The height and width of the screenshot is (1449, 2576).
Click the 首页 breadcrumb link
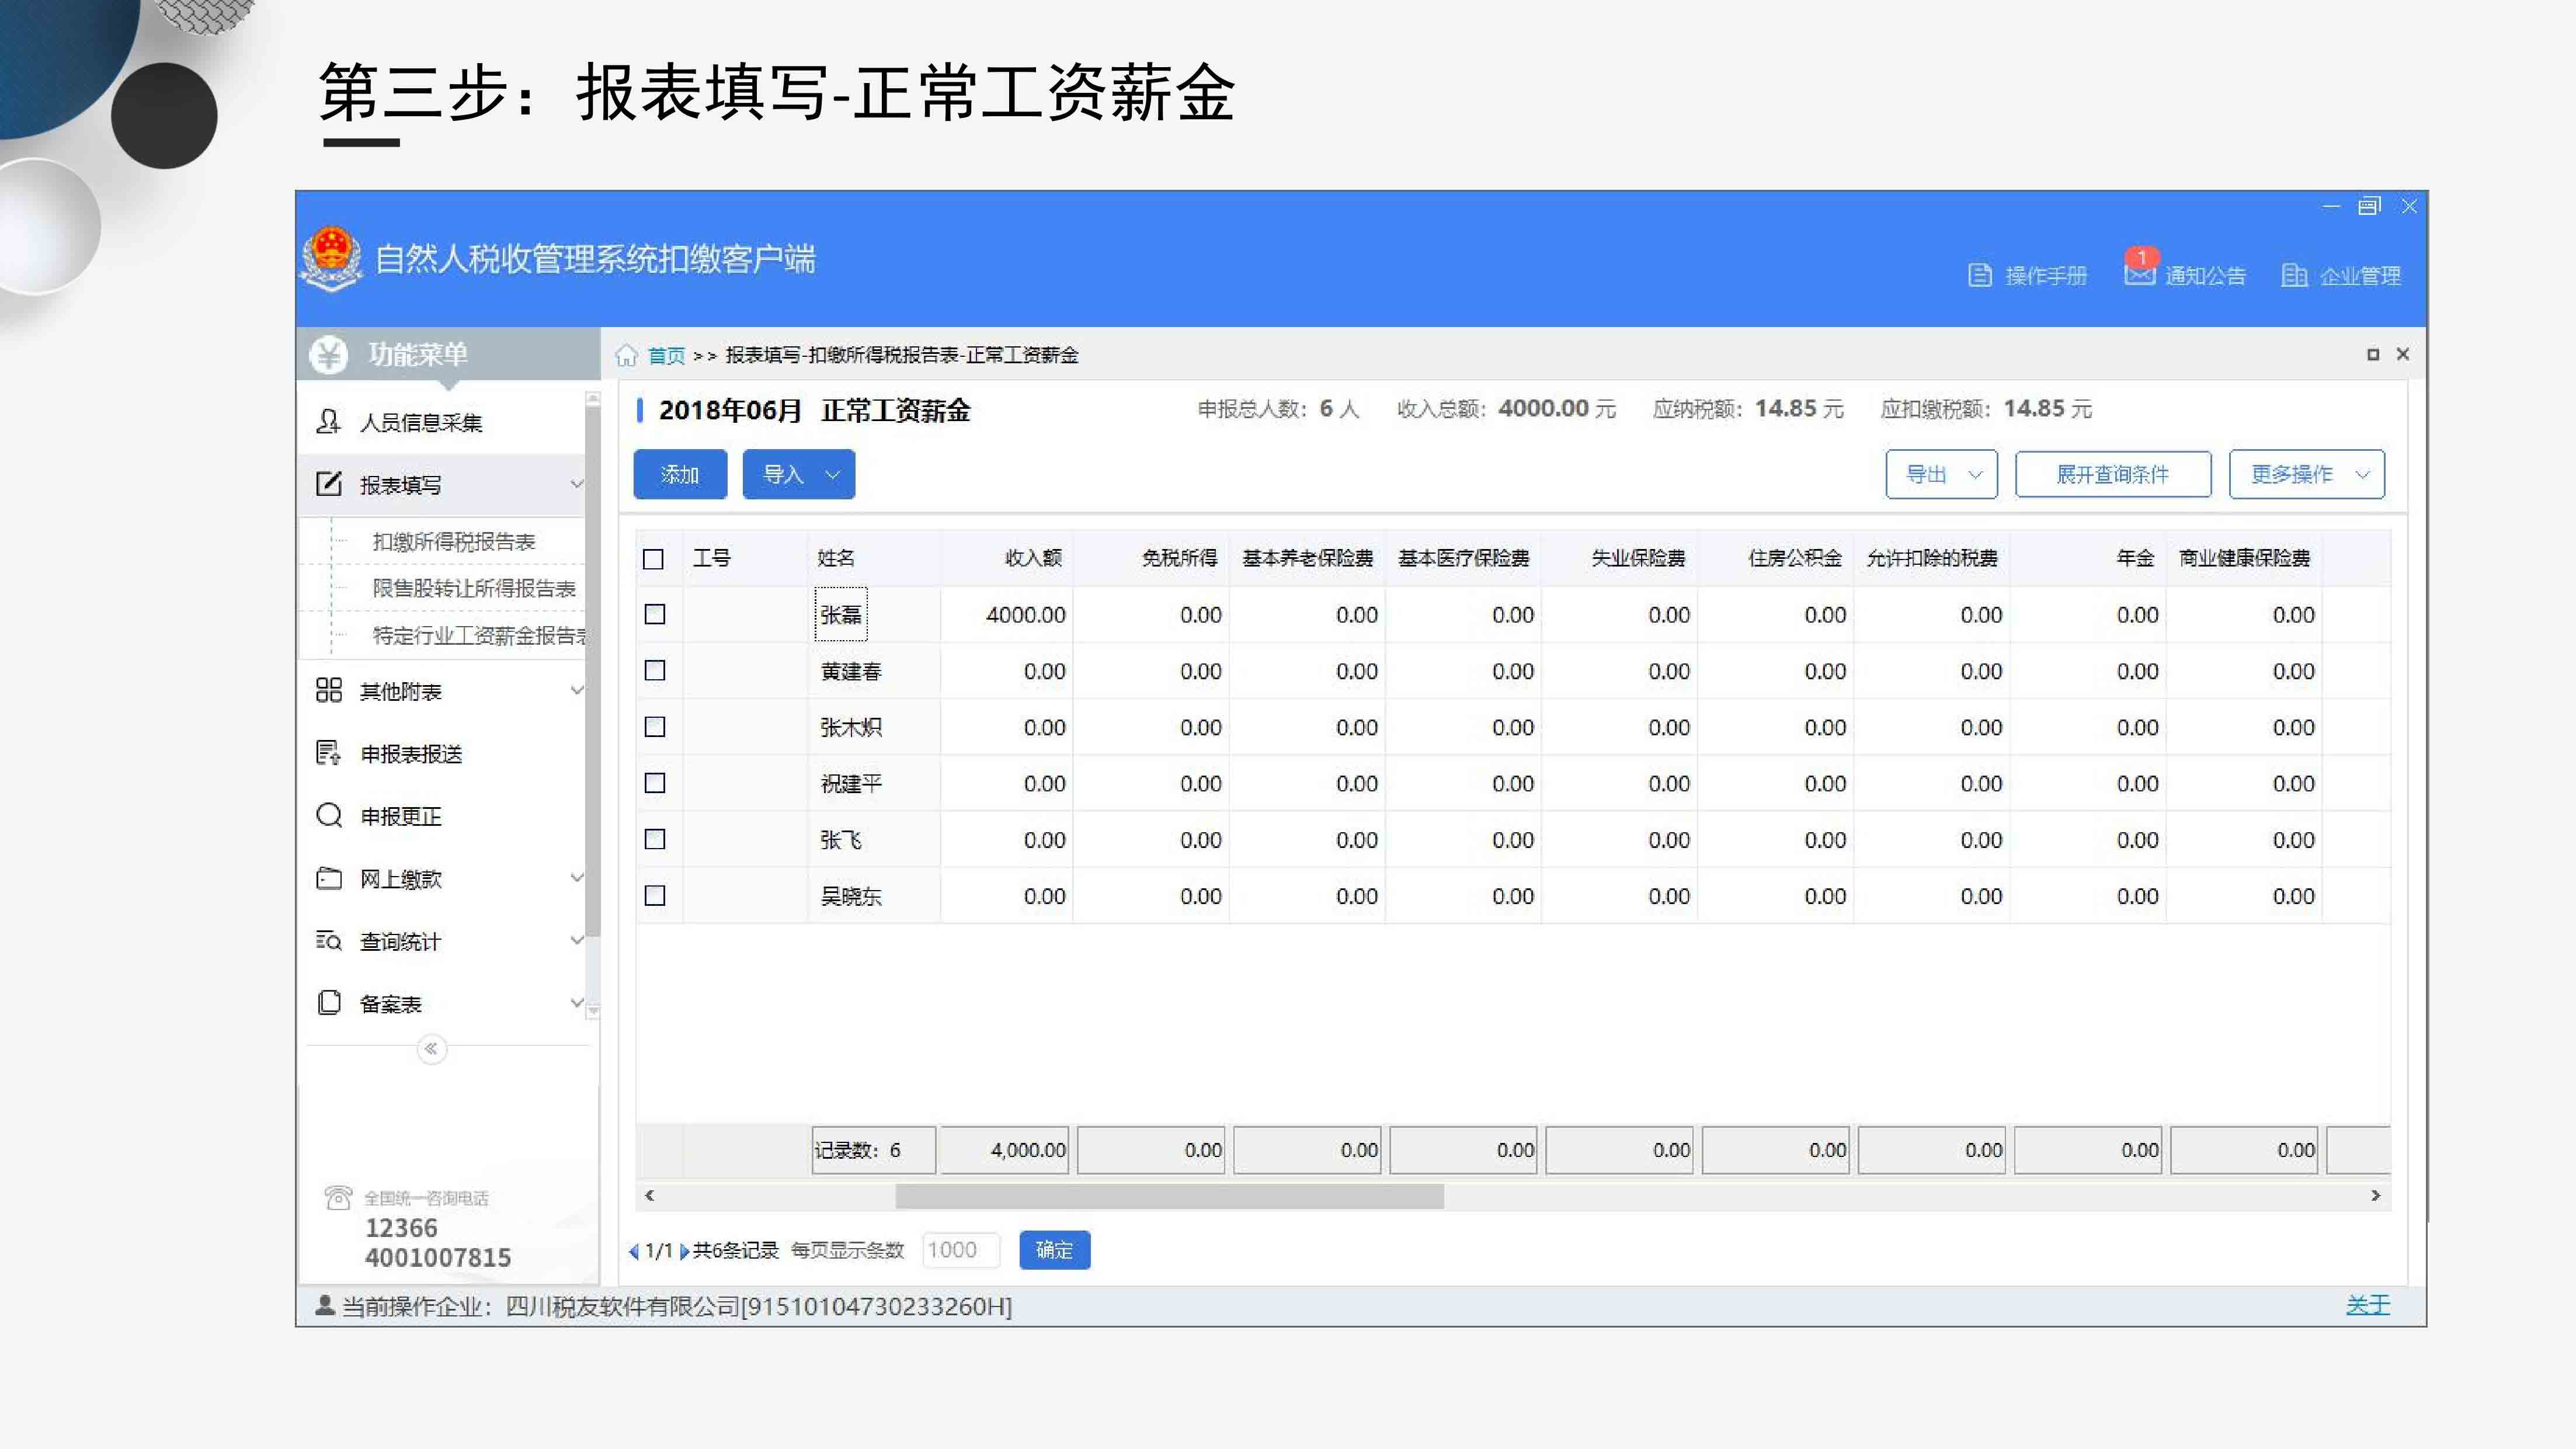tap(666, 356)
